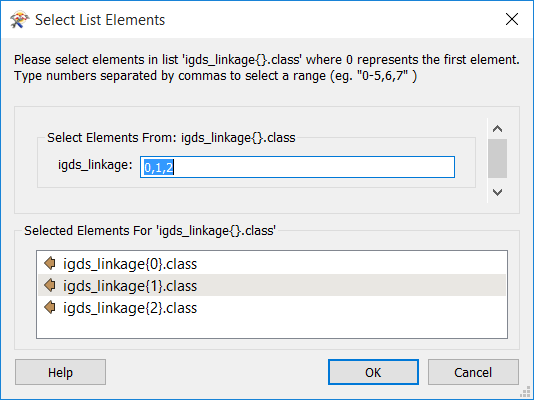Click the scrollbar down arrow
534x400 pixels.
(498, 192)
